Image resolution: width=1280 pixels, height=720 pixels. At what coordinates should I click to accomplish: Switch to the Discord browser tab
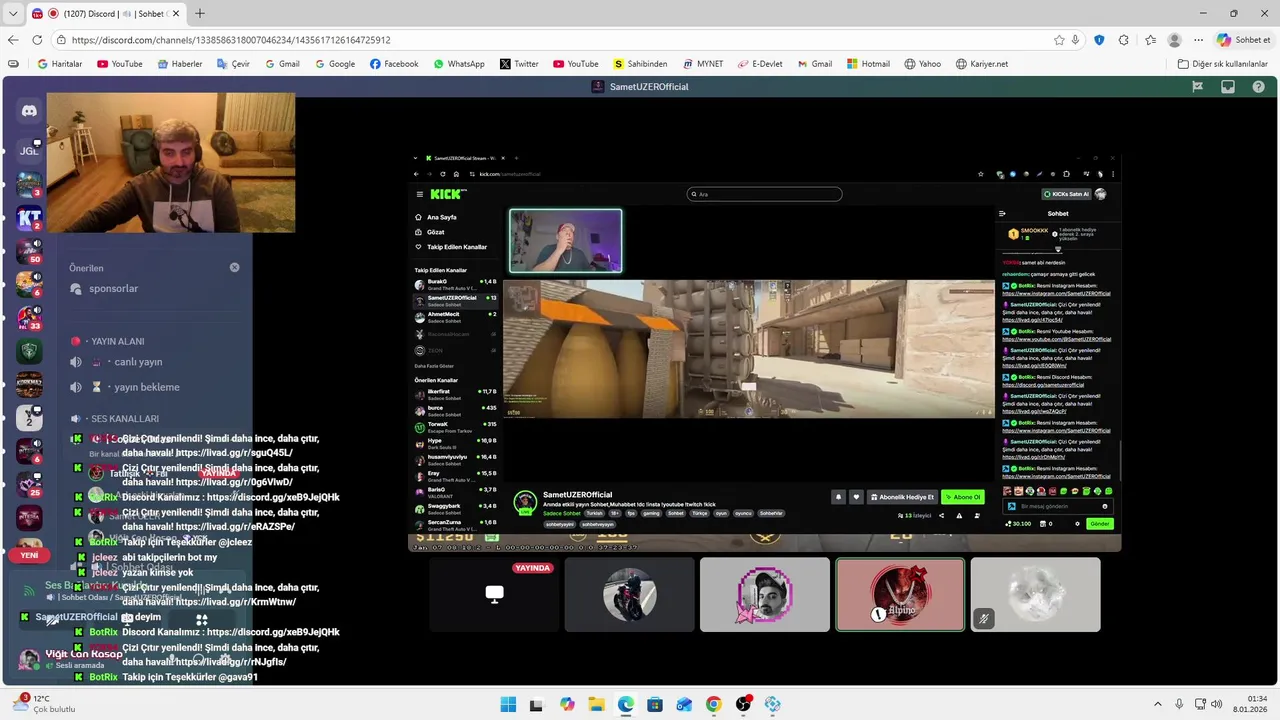pos(106,14)
